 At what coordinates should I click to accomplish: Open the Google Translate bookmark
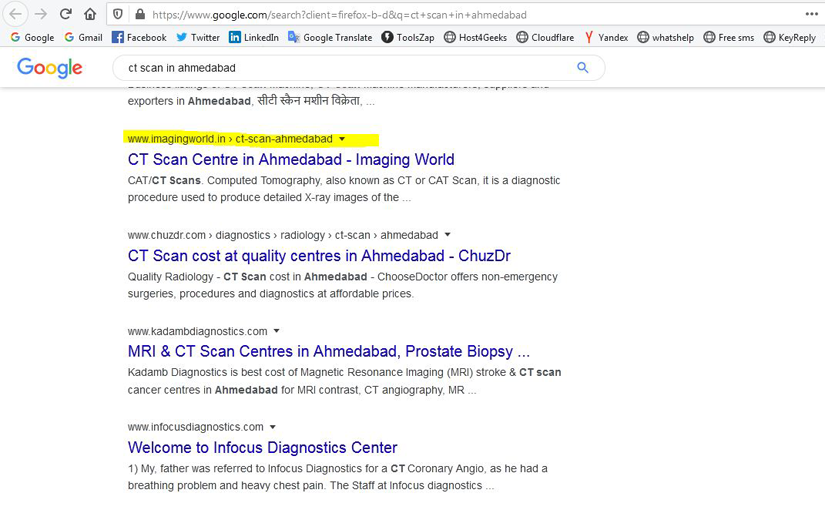[x=330, y=37]
